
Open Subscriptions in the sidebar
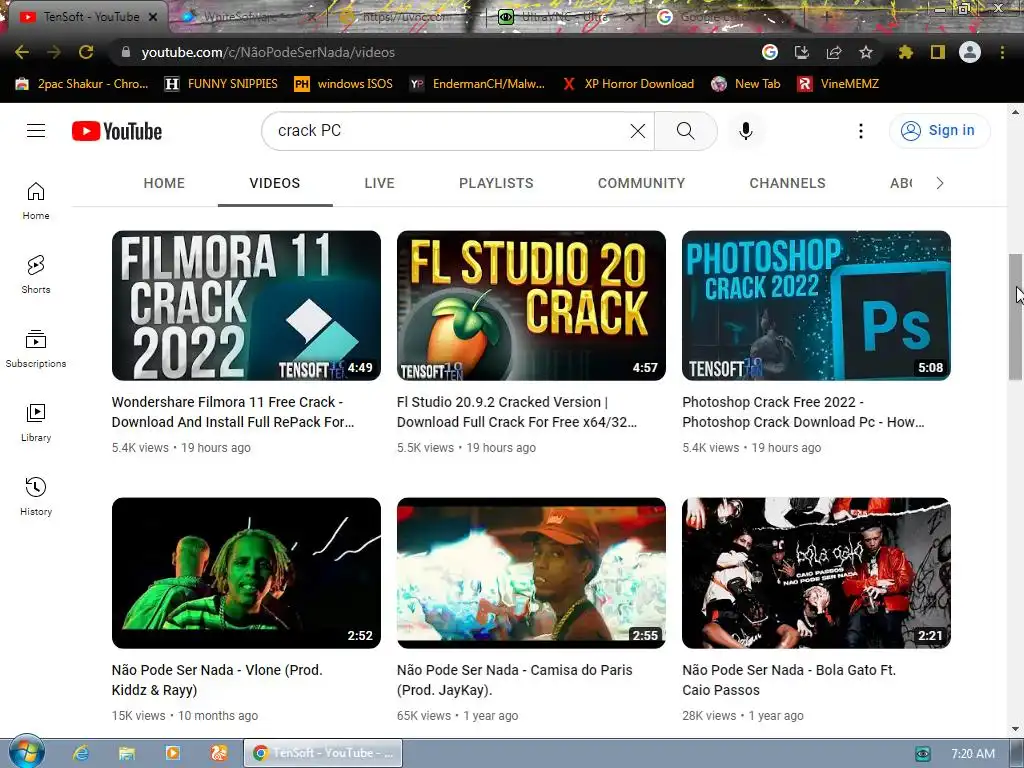click(36, 349)
